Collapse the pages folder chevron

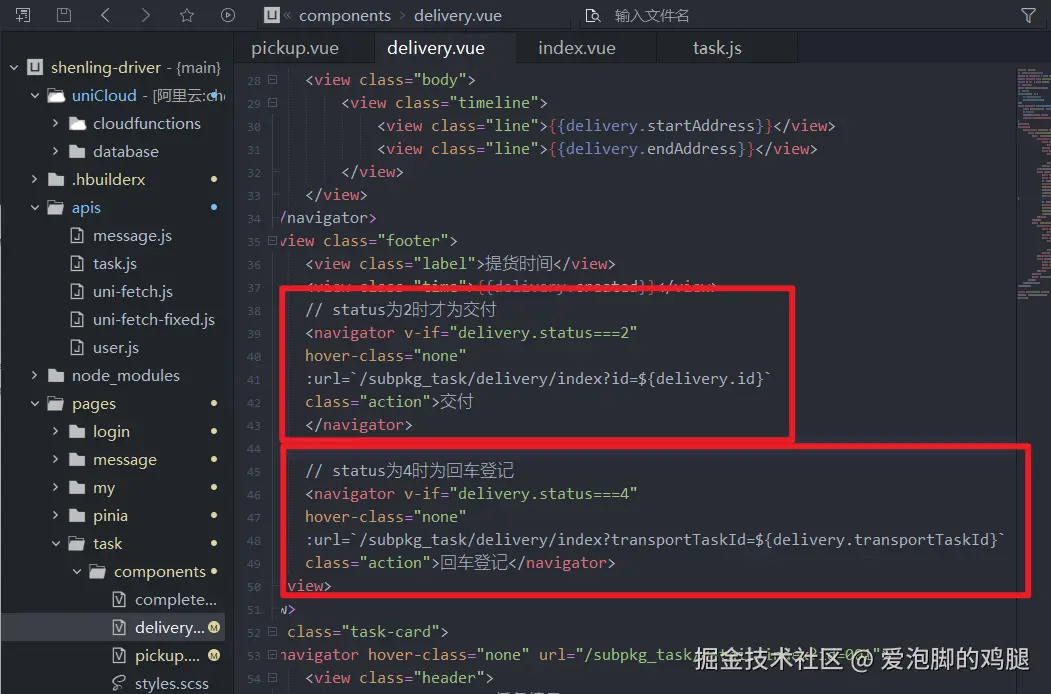point(35,404)
